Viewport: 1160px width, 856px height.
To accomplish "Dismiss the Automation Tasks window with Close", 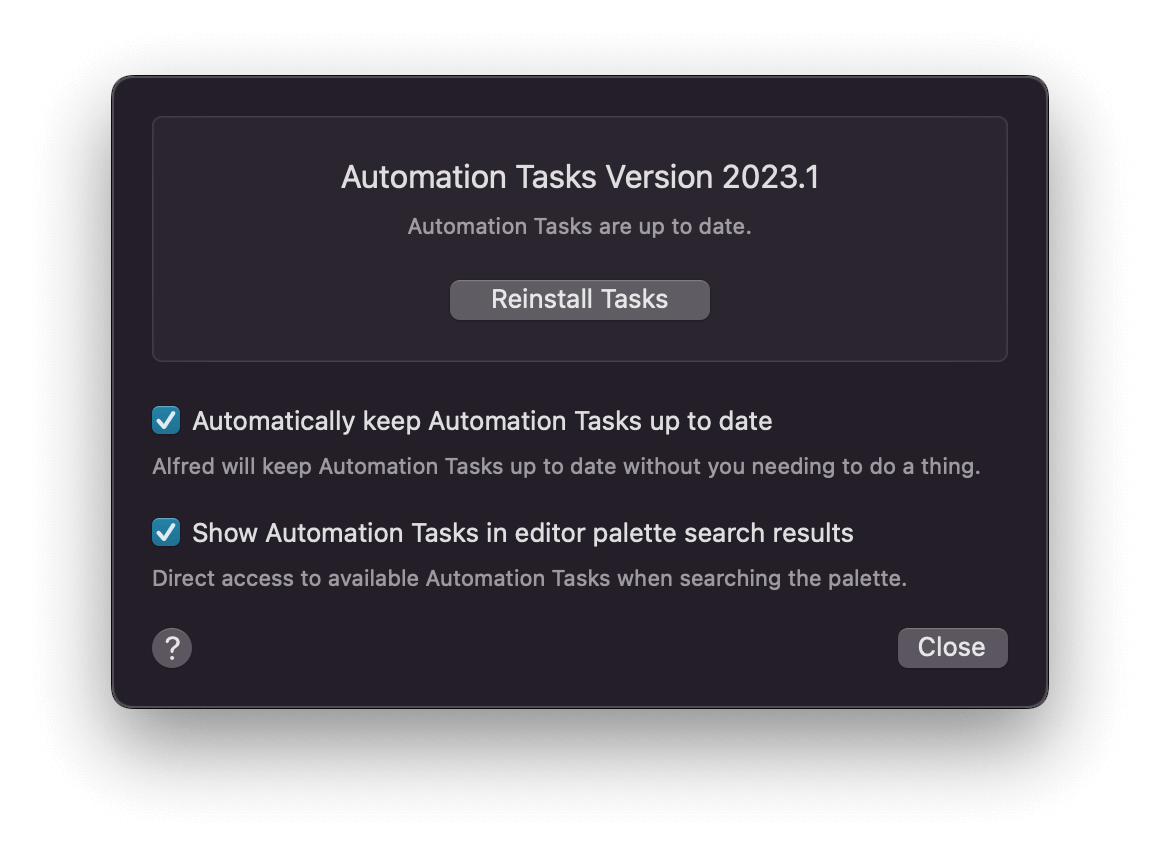I will (952, 648).
